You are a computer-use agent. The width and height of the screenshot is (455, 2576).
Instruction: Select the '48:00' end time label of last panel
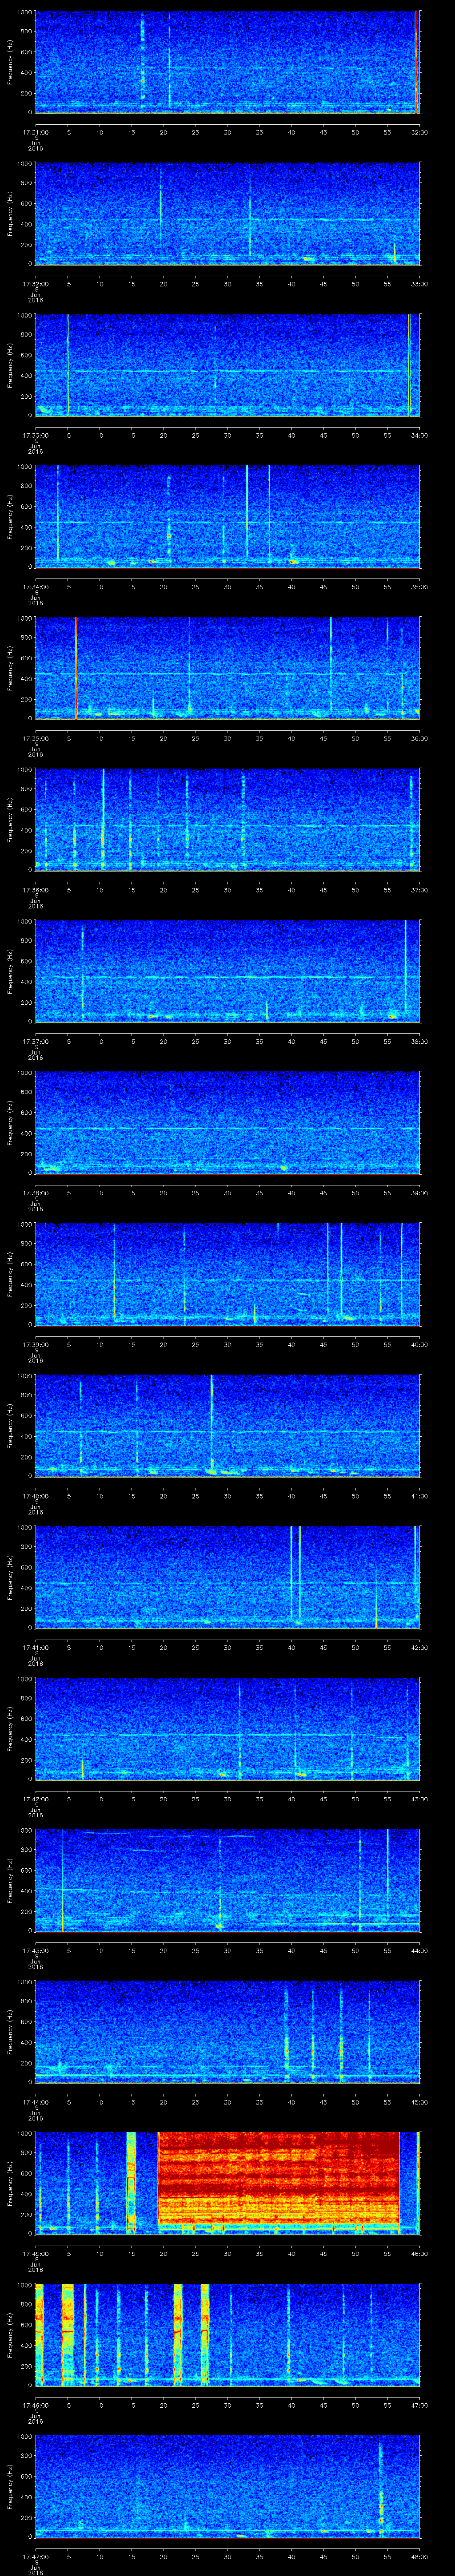click(x=419, y=2556)
